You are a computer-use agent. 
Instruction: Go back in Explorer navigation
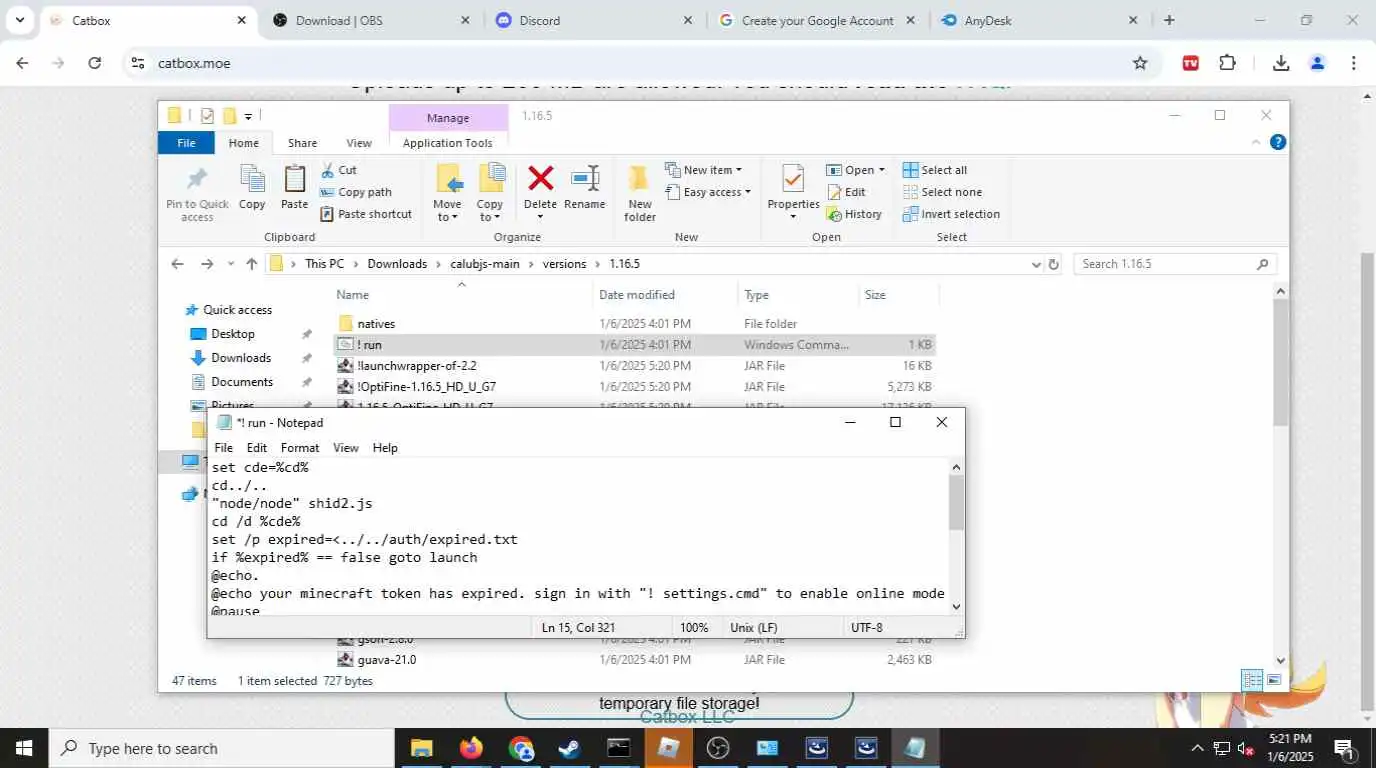[177, 264]
